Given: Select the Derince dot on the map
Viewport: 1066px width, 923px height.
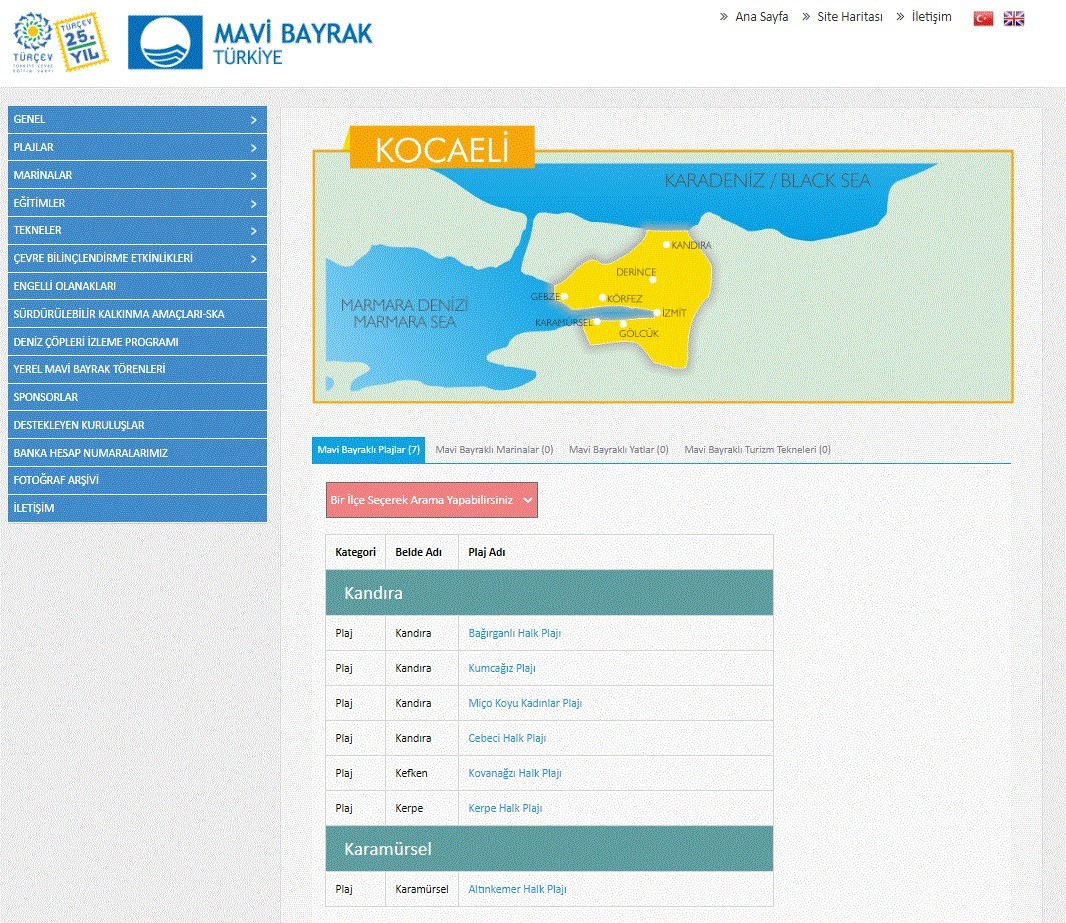Looking at the screenshot, I should click(x=653, y=280).
